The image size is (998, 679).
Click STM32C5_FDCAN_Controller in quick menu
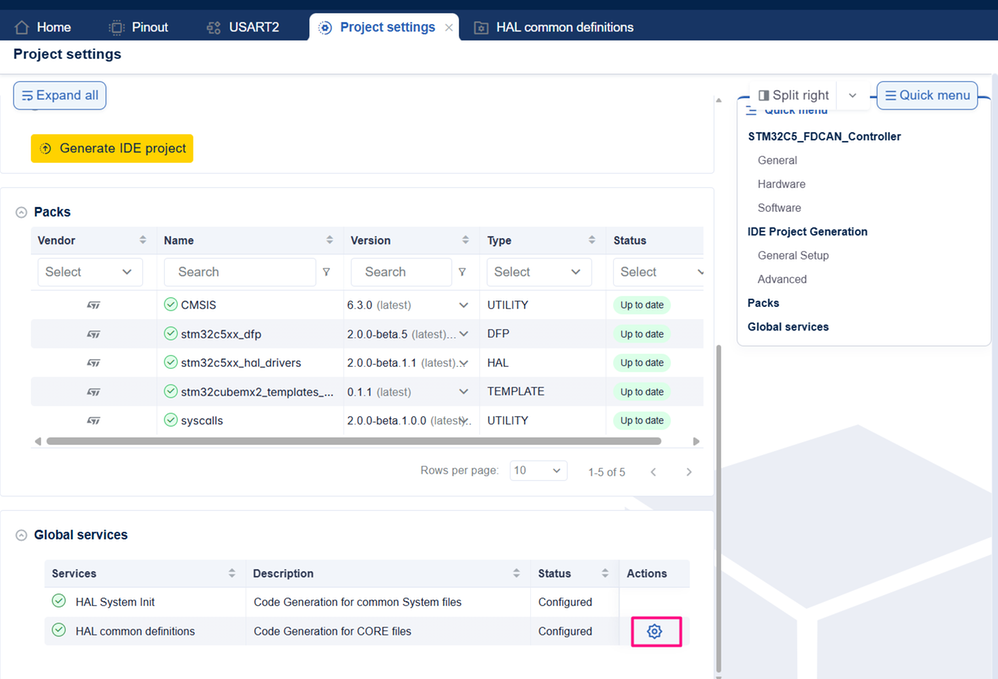coord(824,136)
